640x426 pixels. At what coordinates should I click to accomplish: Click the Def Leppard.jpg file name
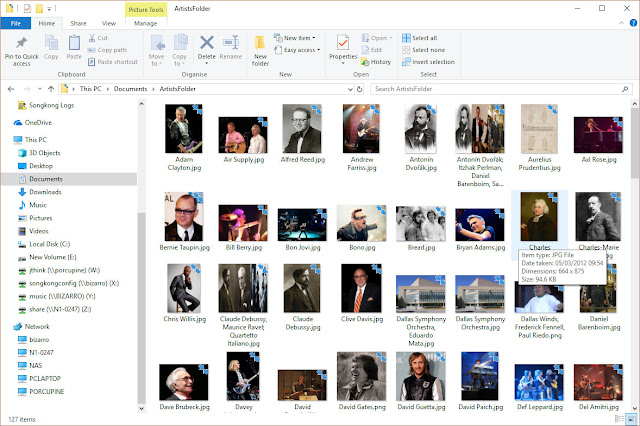click(540, 407)
